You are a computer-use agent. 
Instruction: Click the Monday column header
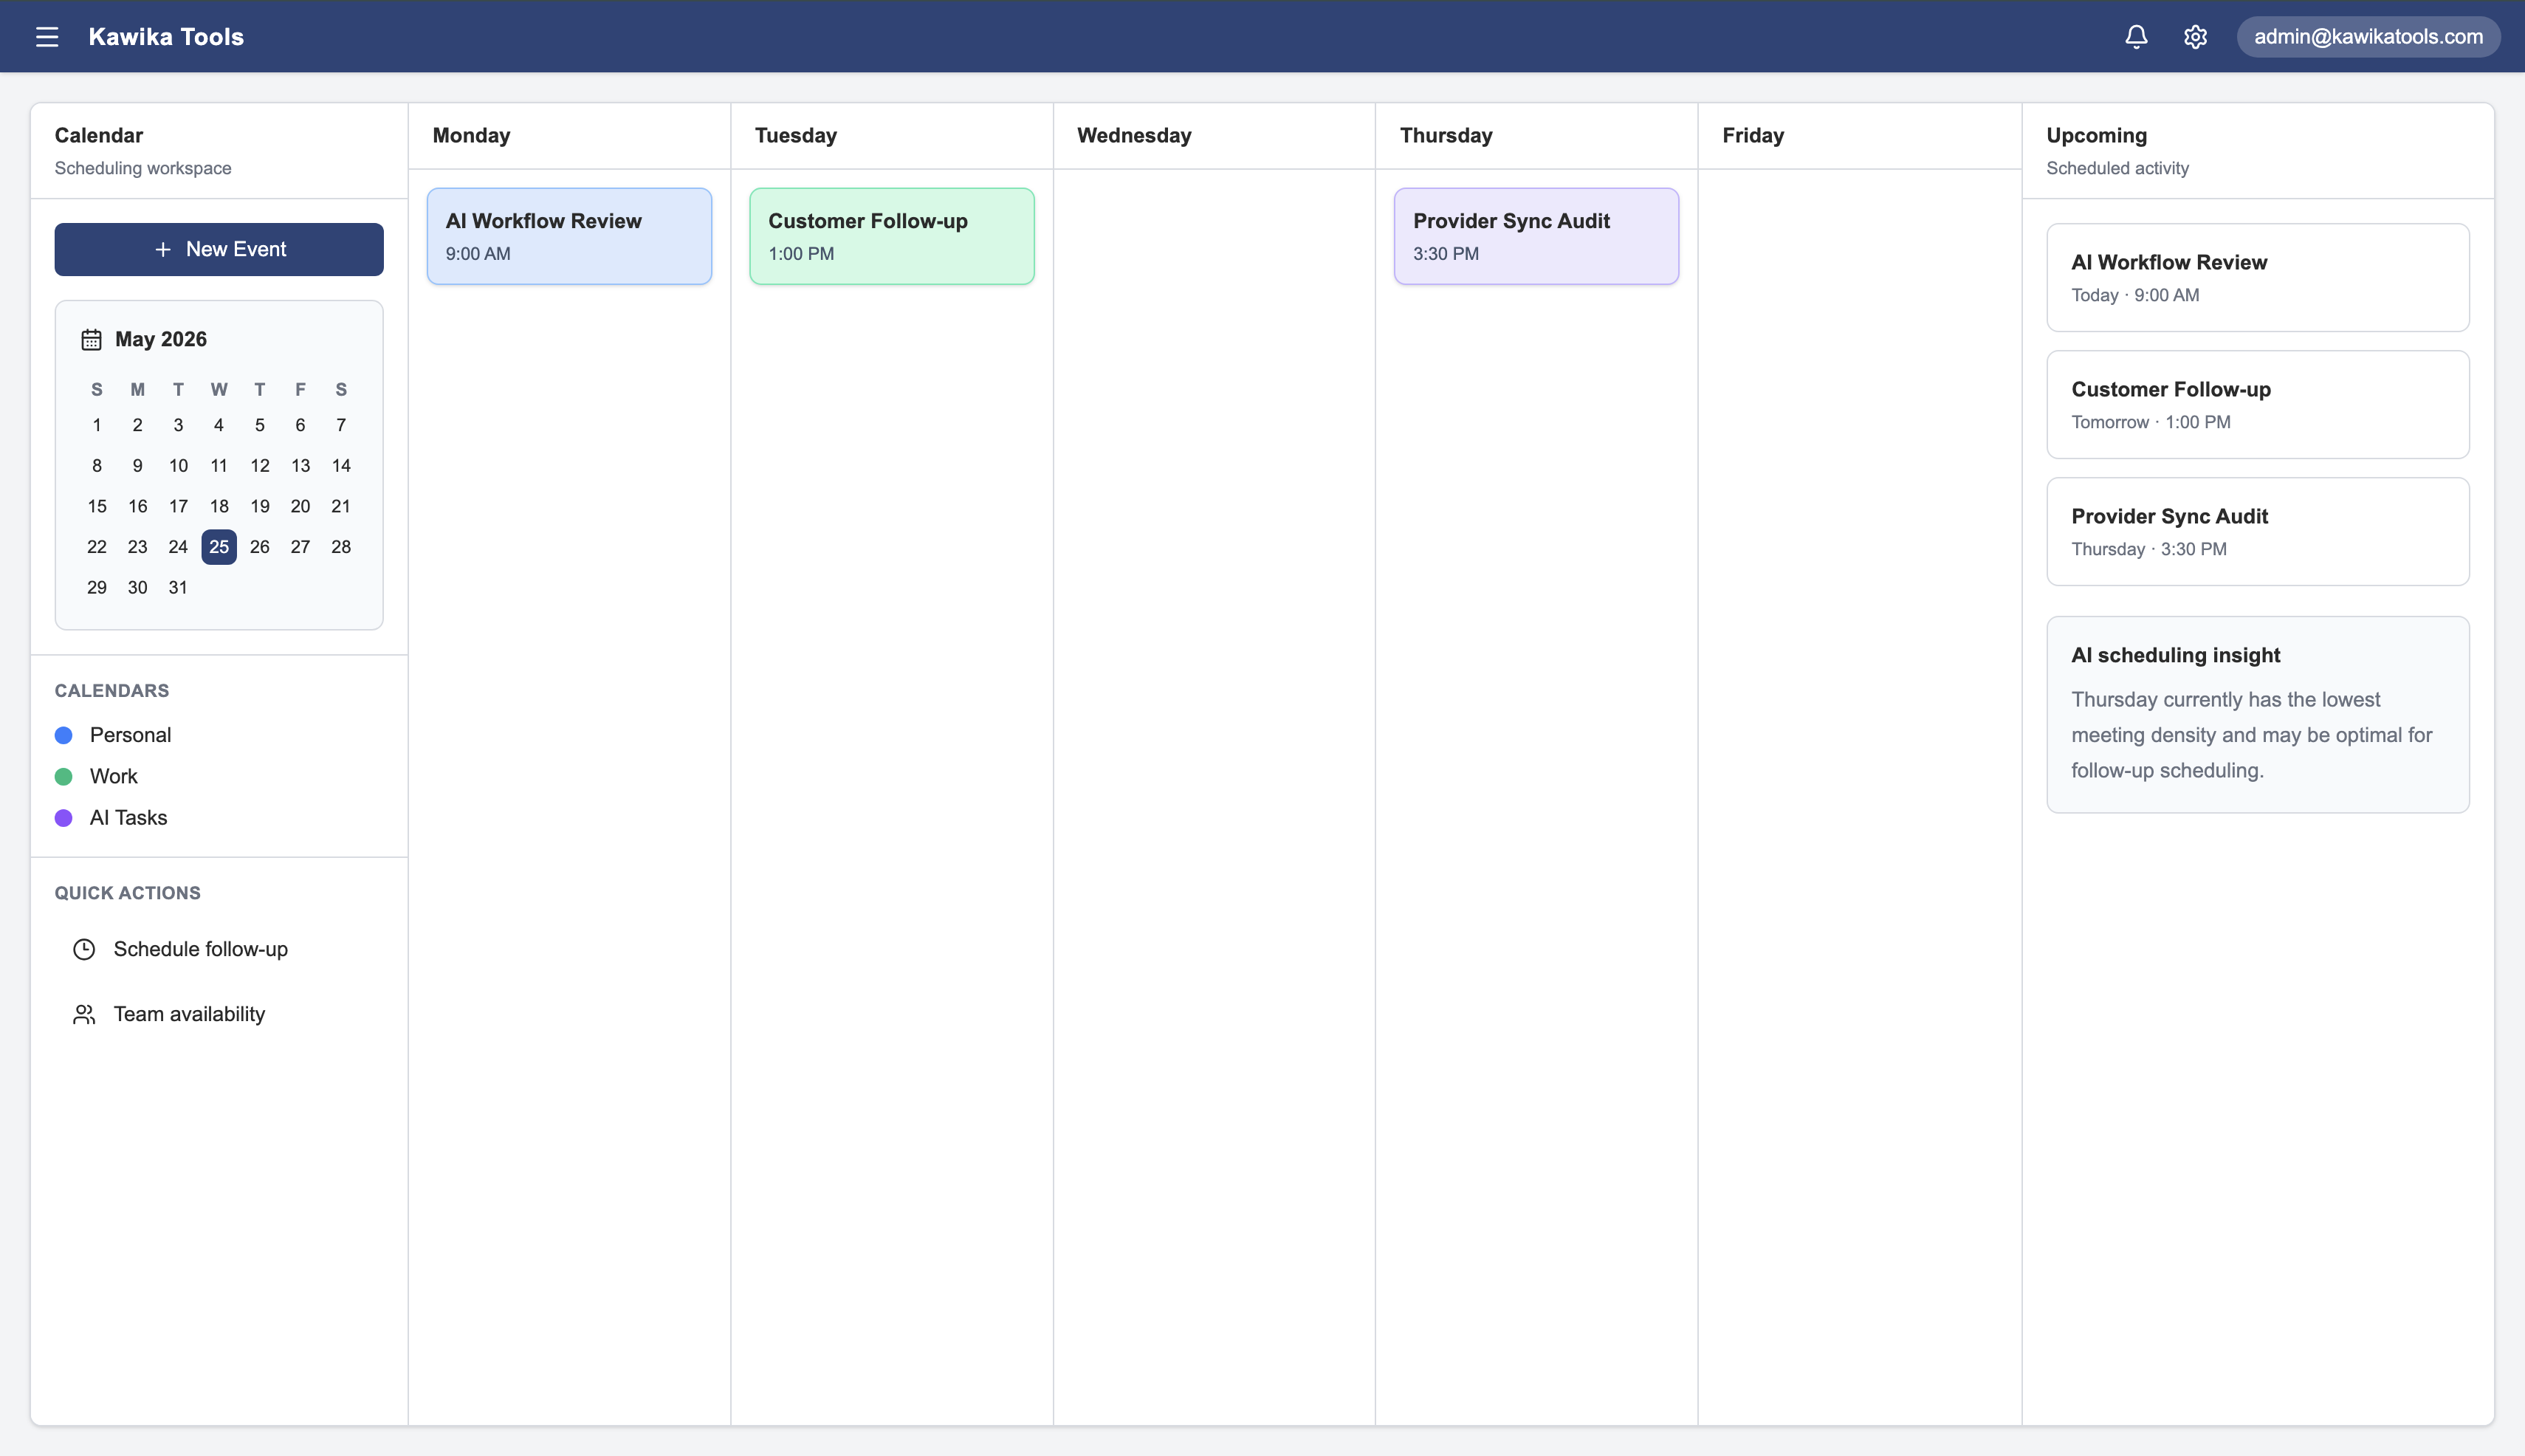pos(472,135)
